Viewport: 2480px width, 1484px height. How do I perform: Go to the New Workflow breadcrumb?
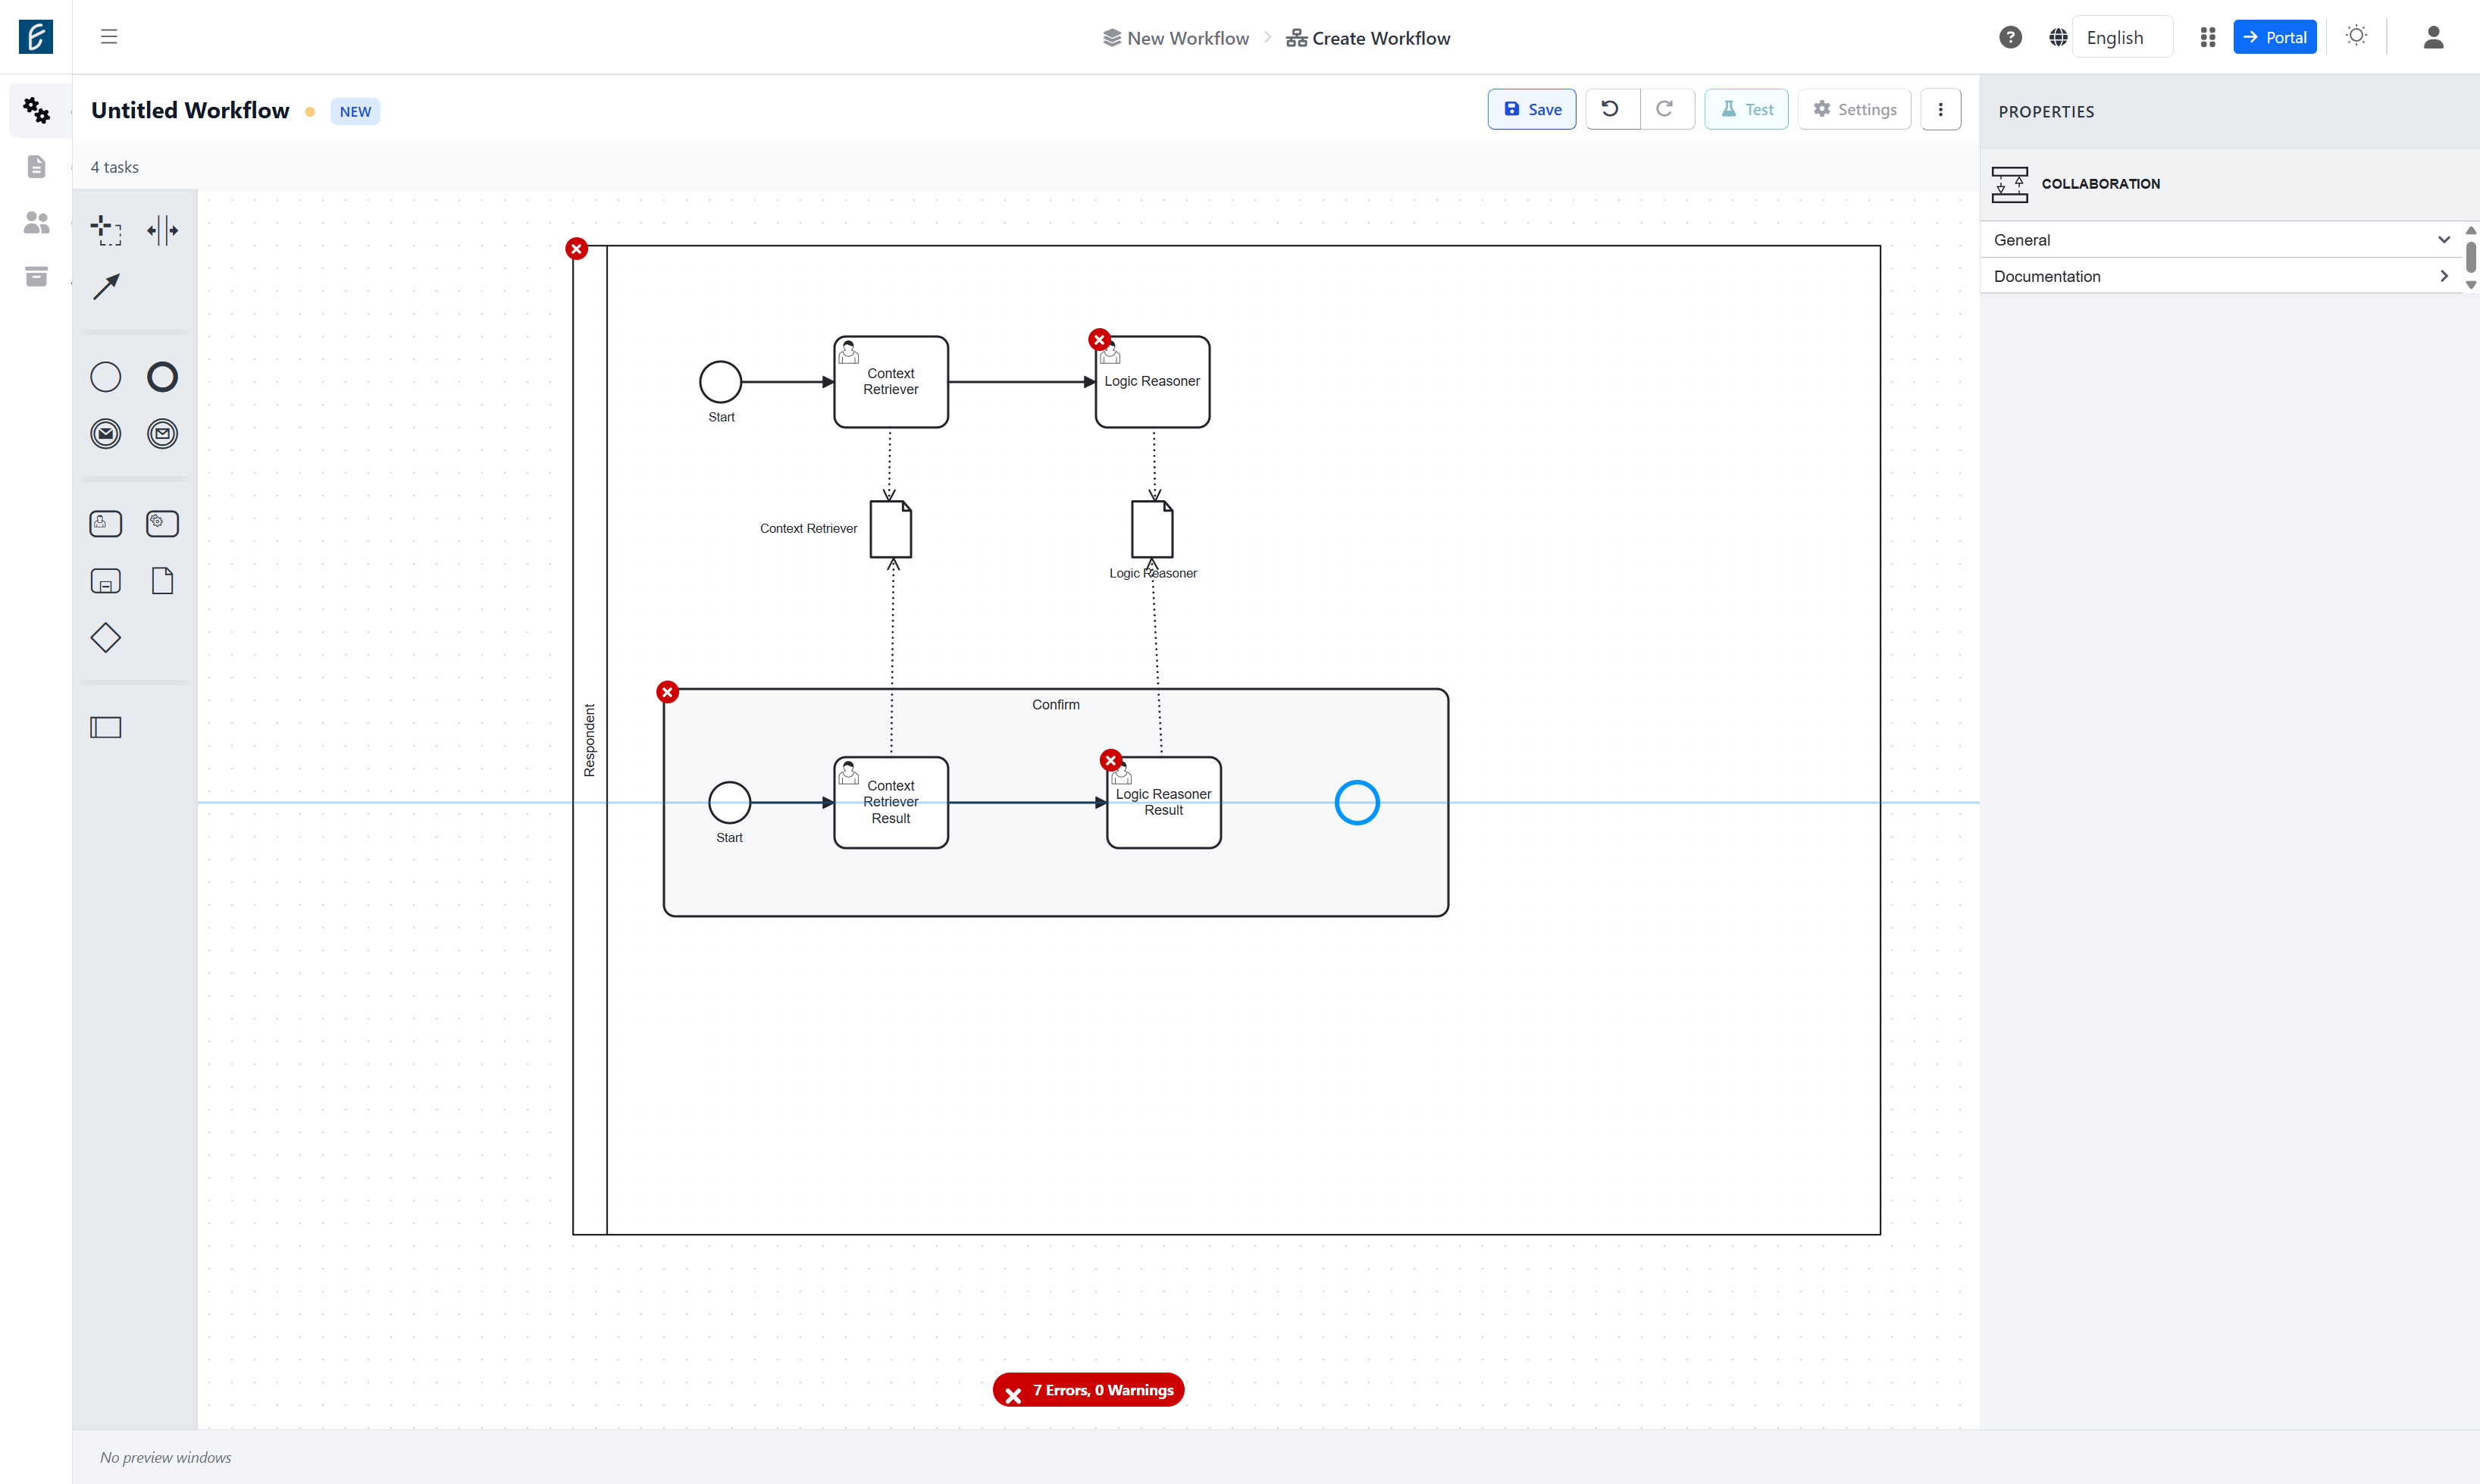(x=1176, y=38)
